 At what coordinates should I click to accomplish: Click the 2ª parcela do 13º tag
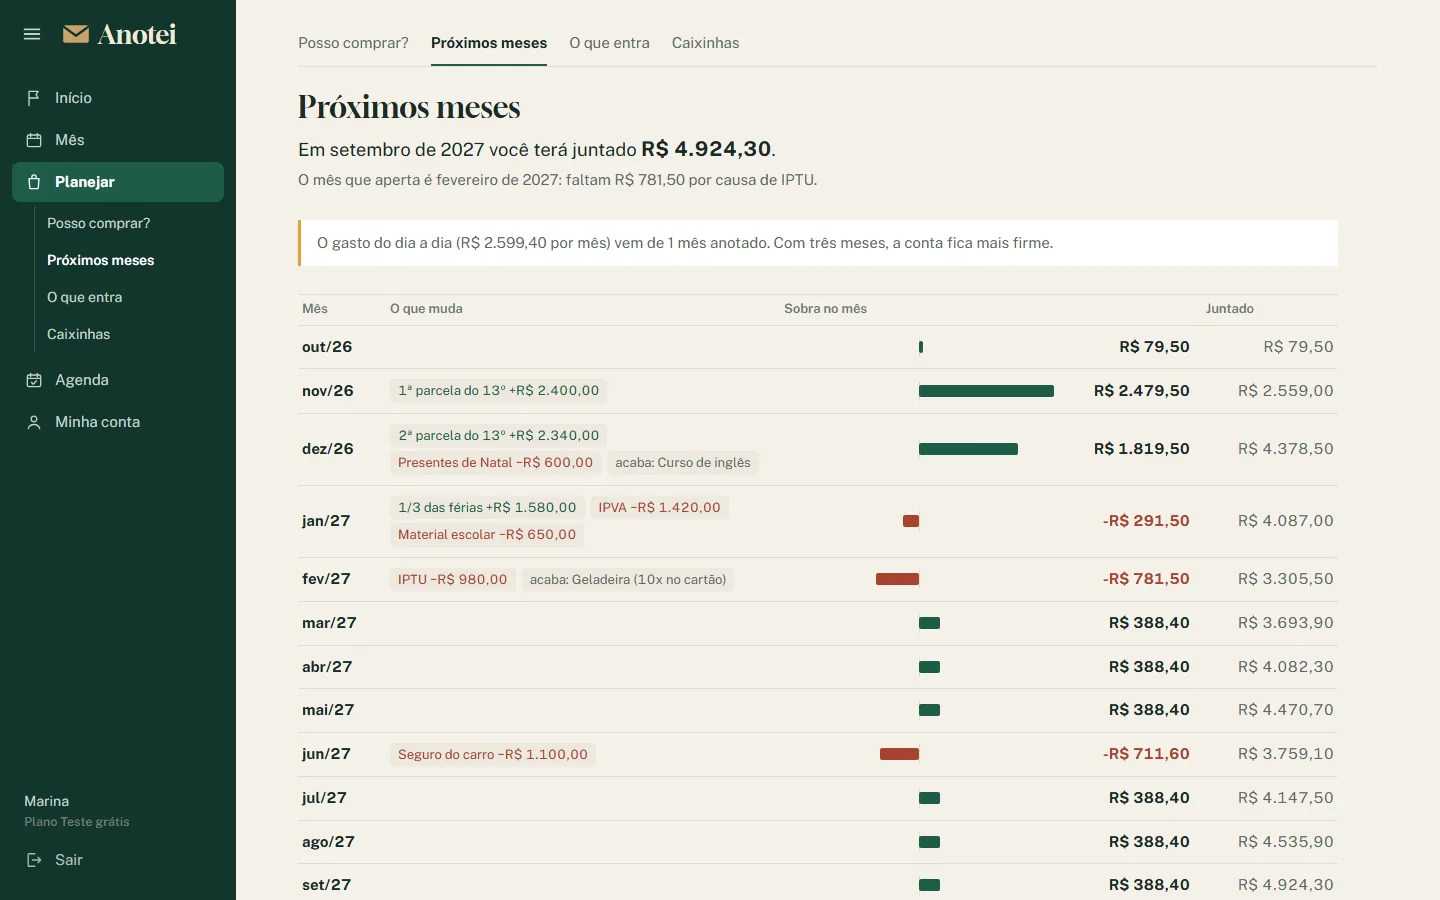click(498, 436)
